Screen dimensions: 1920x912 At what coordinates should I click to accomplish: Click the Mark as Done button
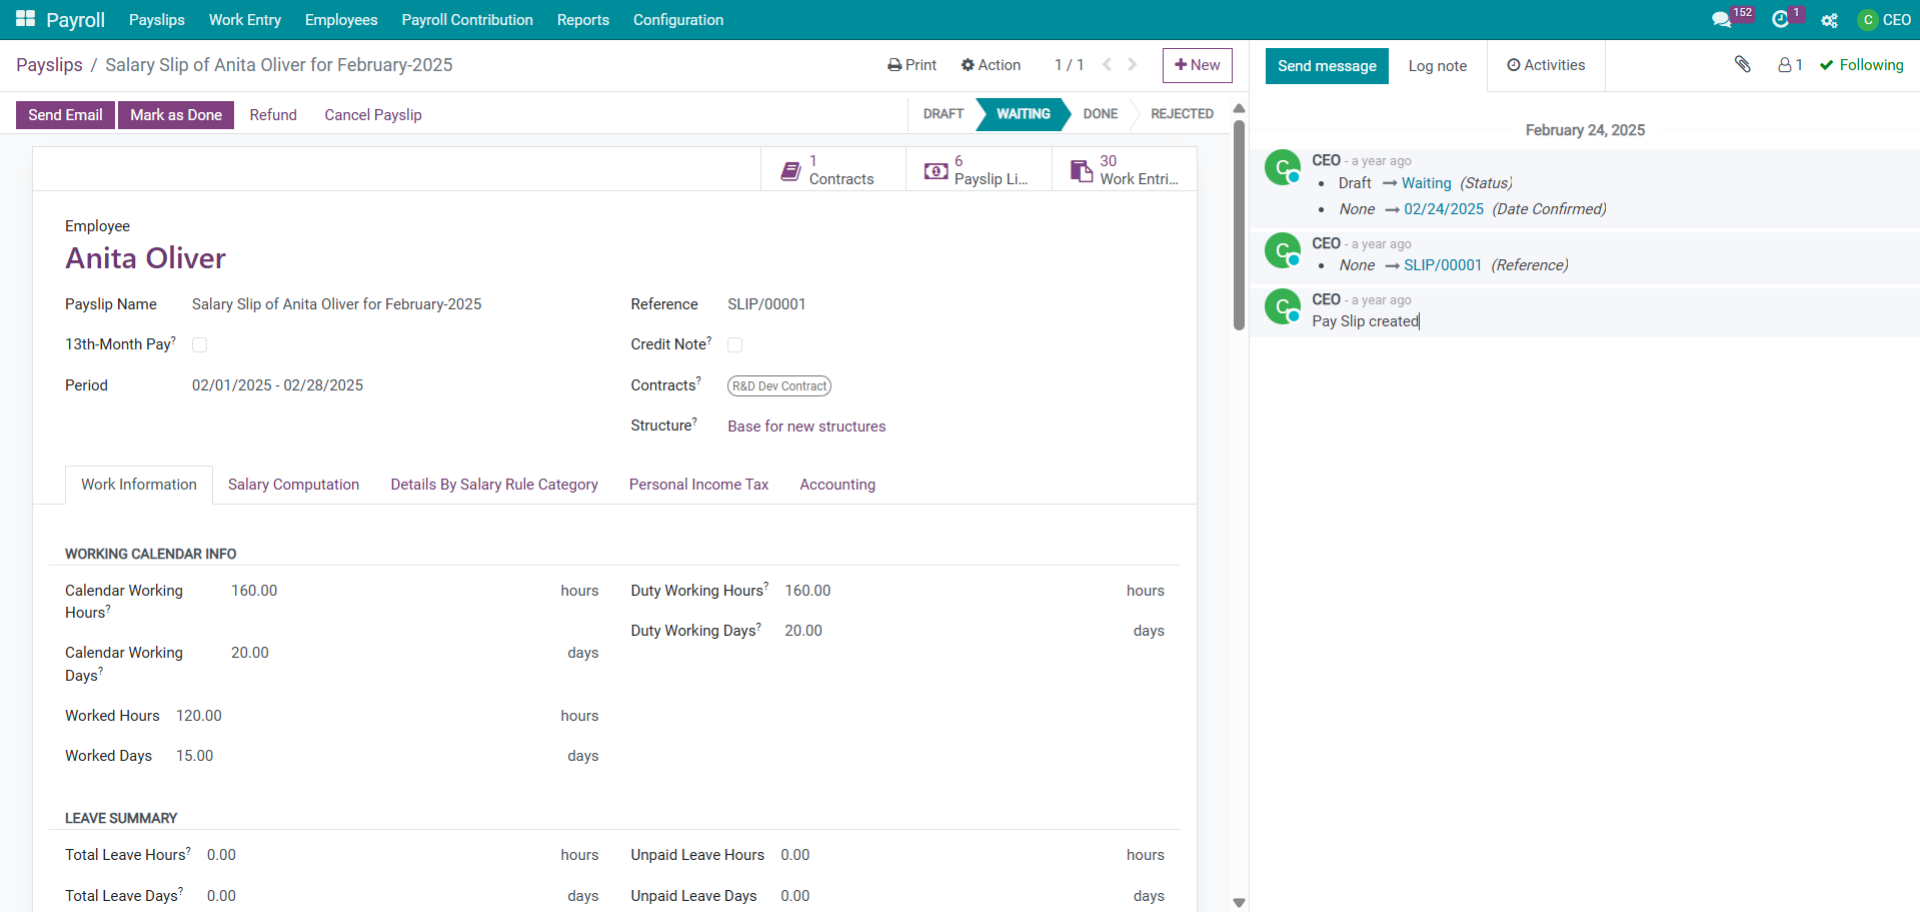click(176, 115)
